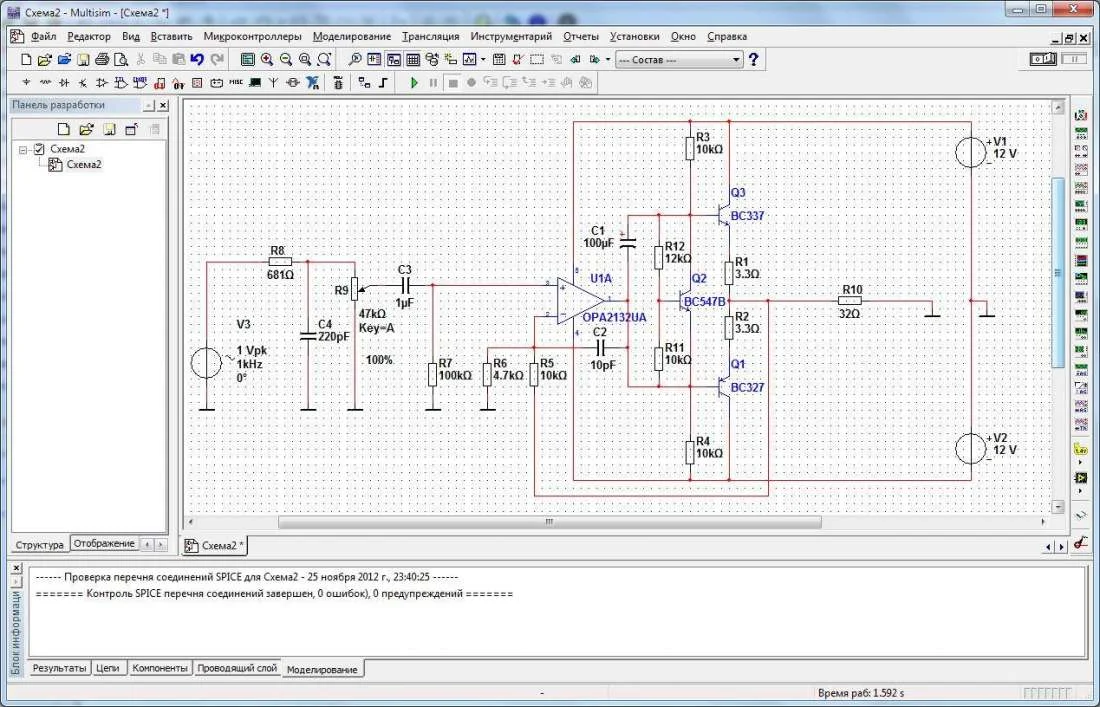The width and height of the screenshot is (1100, 707).
Task: Expand the grapher icon dropdown arrow
Action: [x=483, y=59]
